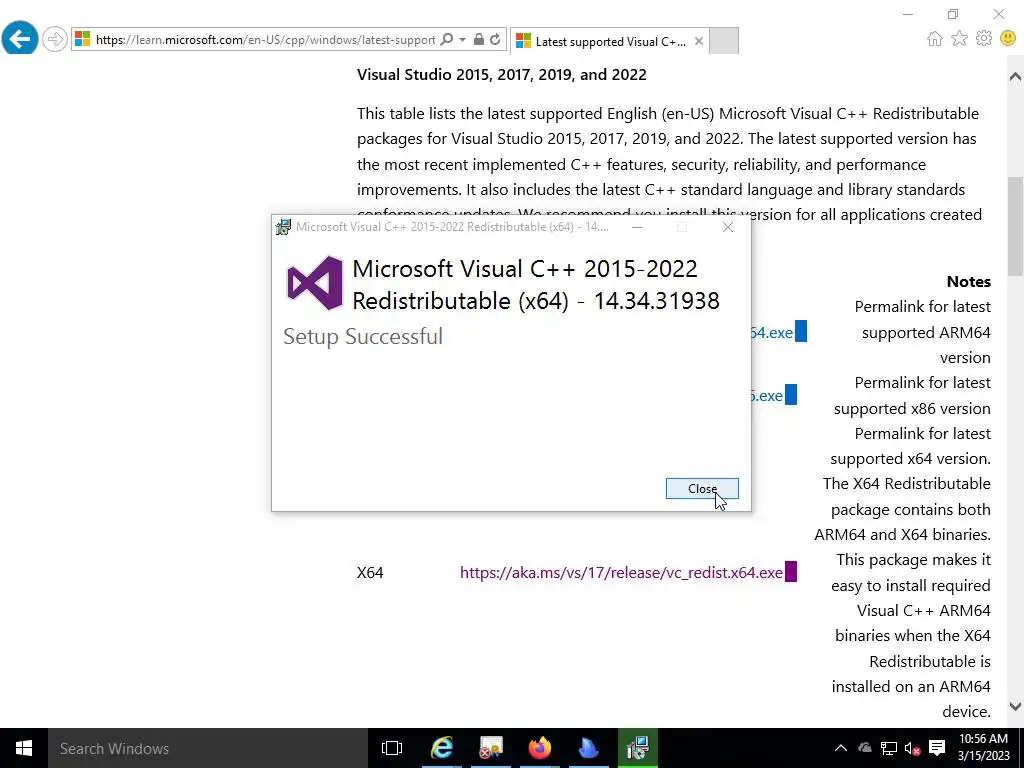
Task: Open browser Tools gear icon
Action: pyautogui.click(x=984, y=39)
